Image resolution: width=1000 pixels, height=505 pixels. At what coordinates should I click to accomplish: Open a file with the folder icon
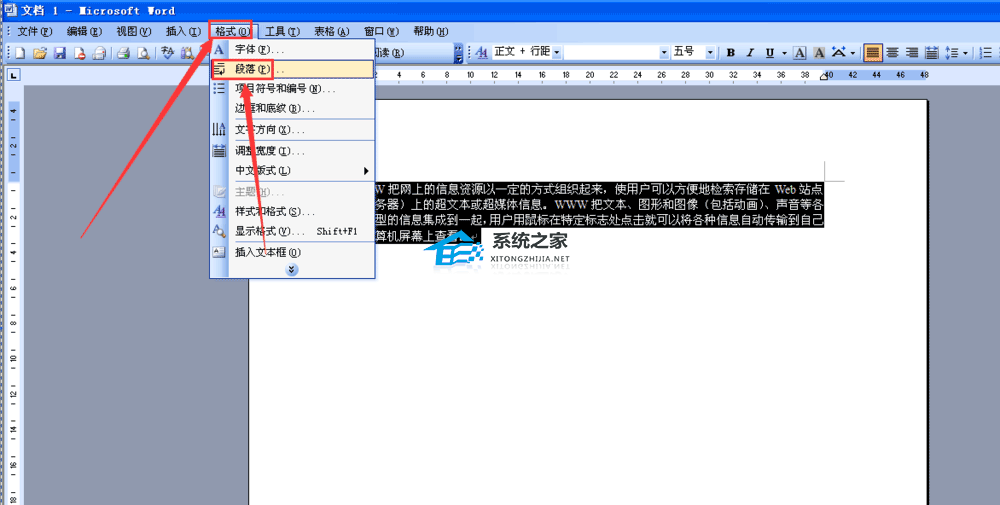(x=40, y=53)
